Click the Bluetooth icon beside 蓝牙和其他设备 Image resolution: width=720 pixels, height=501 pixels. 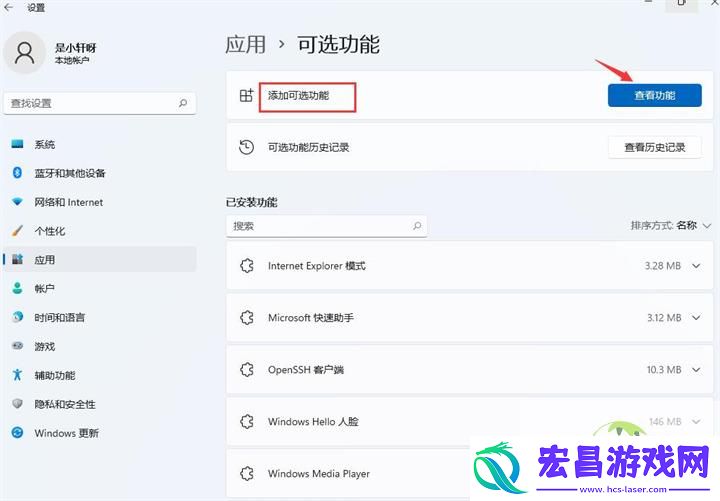pos(17,173)
